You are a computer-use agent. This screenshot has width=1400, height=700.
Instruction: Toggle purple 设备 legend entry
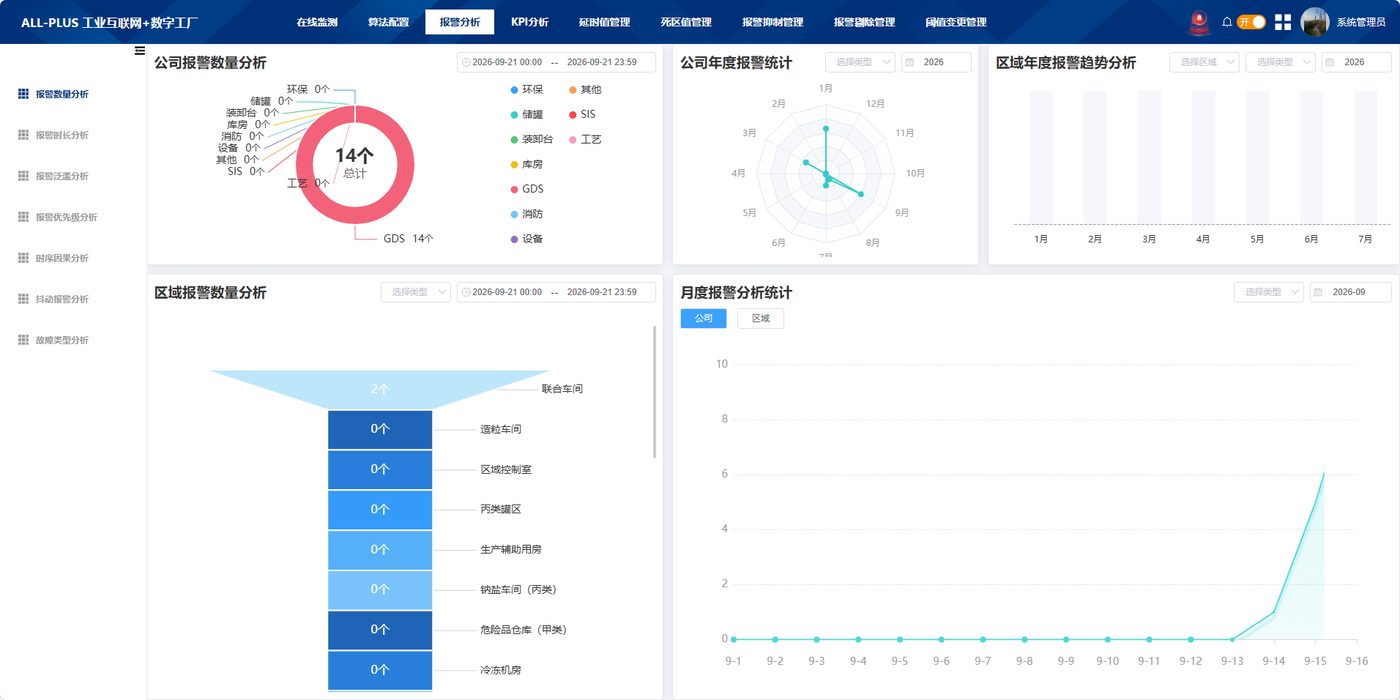click(528, 239)
